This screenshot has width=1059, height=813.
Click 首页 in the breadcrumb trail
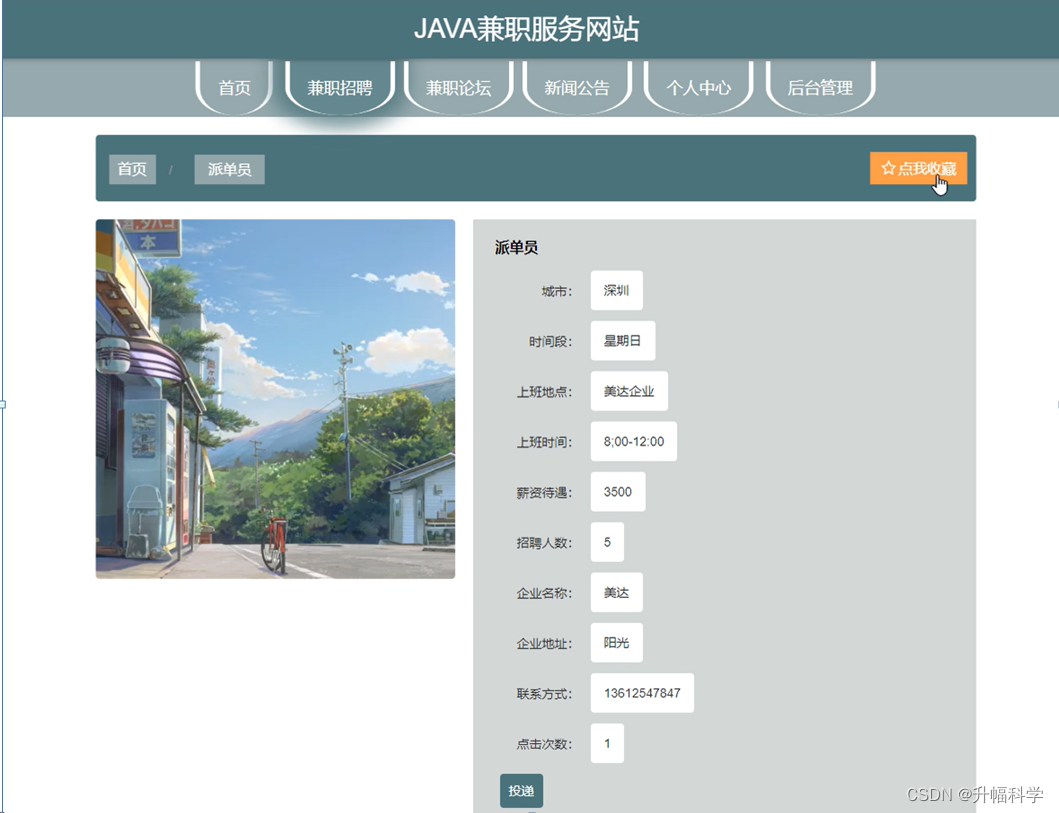(x=131, y=168)
